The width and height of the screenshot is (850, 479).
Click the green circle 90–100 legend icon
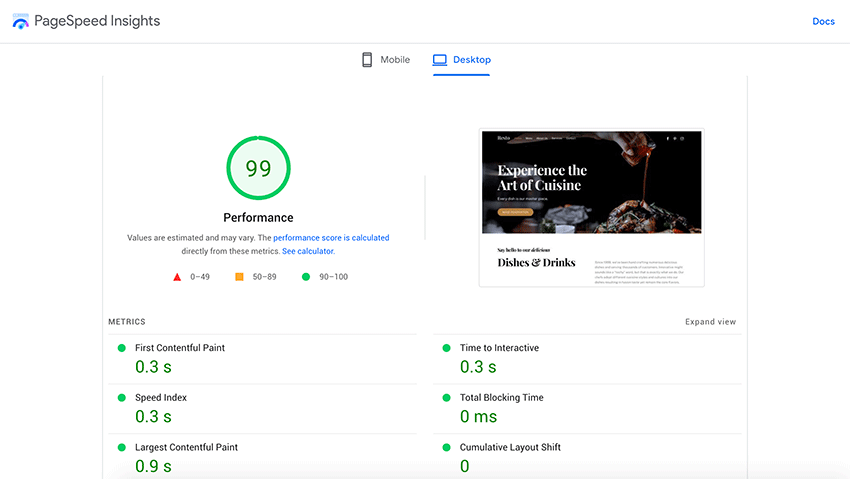point(306,276)
